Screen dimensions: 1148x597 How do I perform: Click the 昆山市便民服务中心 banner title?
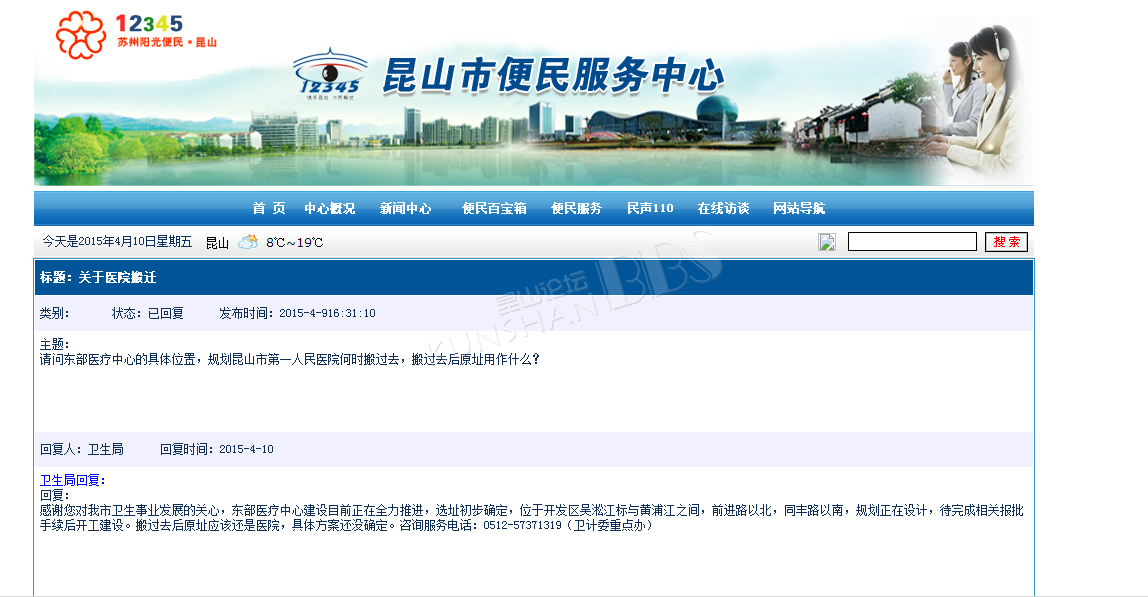pyautogui.click(x=552, y=76)
